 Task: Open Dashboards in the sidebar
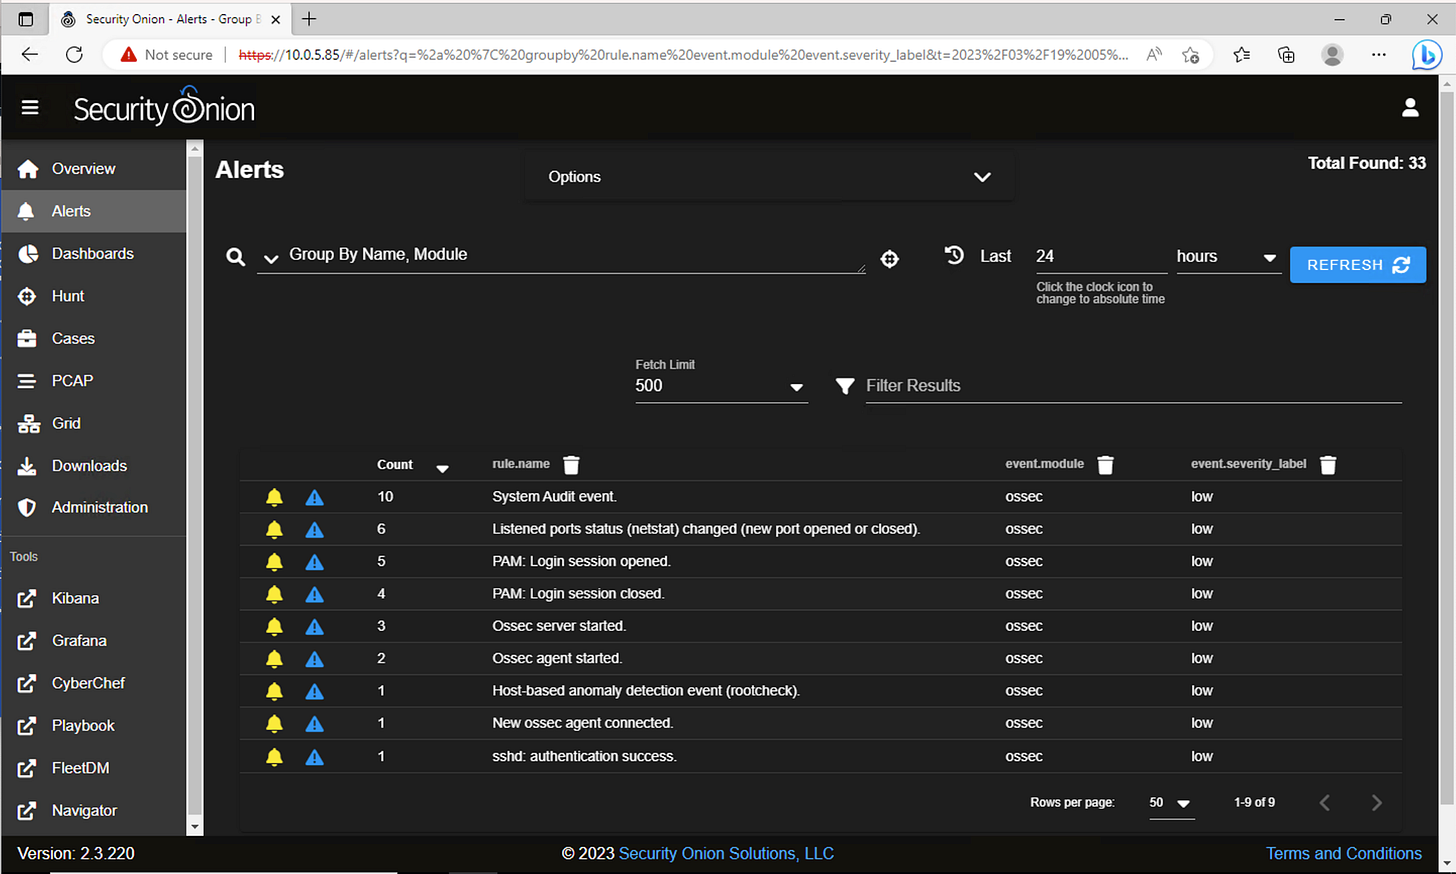click(x=93, y=254)
